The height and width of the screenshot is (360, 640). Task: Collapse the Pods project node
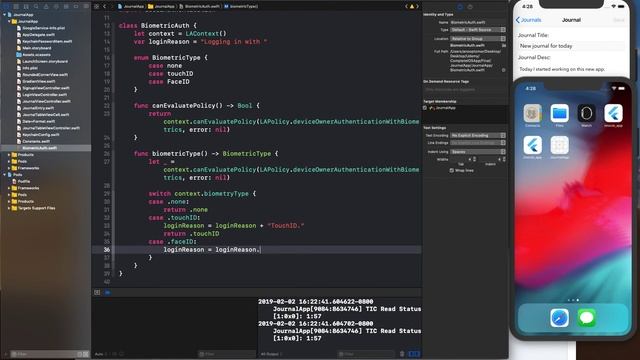pos(5,175)
